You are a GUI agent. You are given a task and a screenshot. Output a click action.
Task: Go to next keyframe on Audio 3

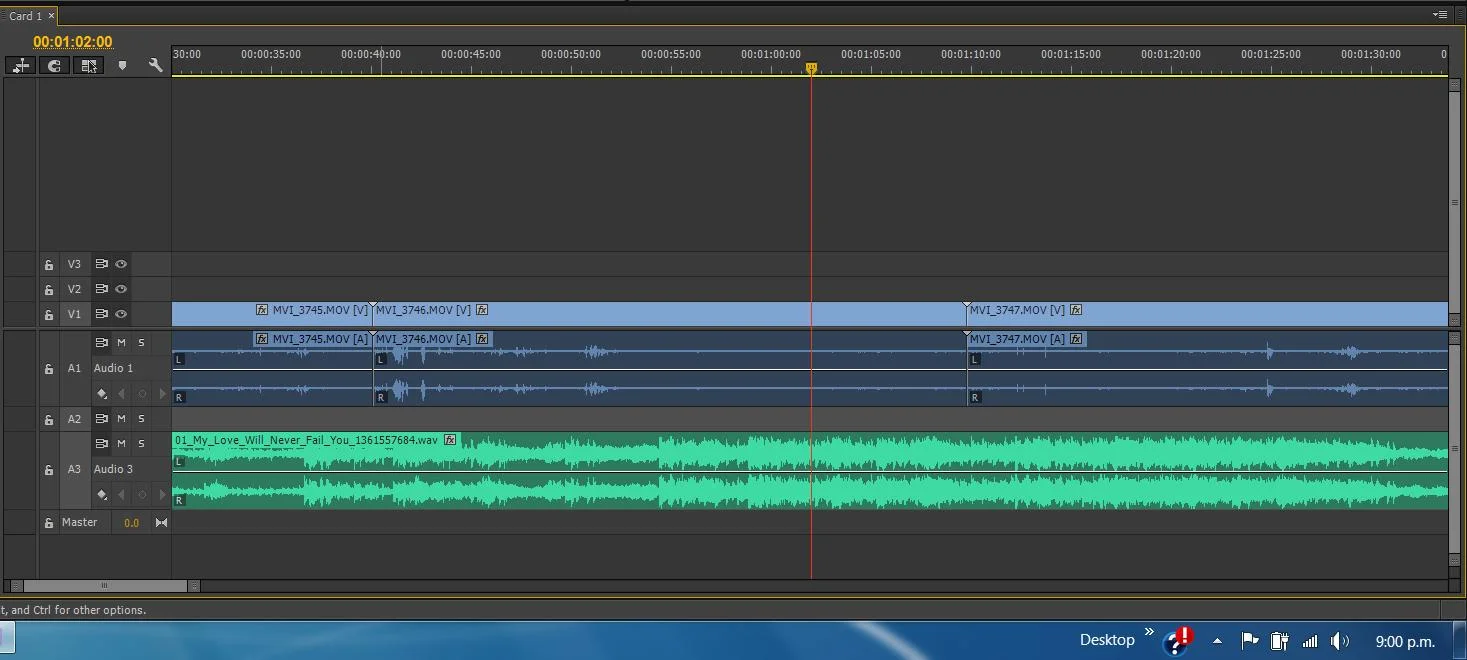162,494
